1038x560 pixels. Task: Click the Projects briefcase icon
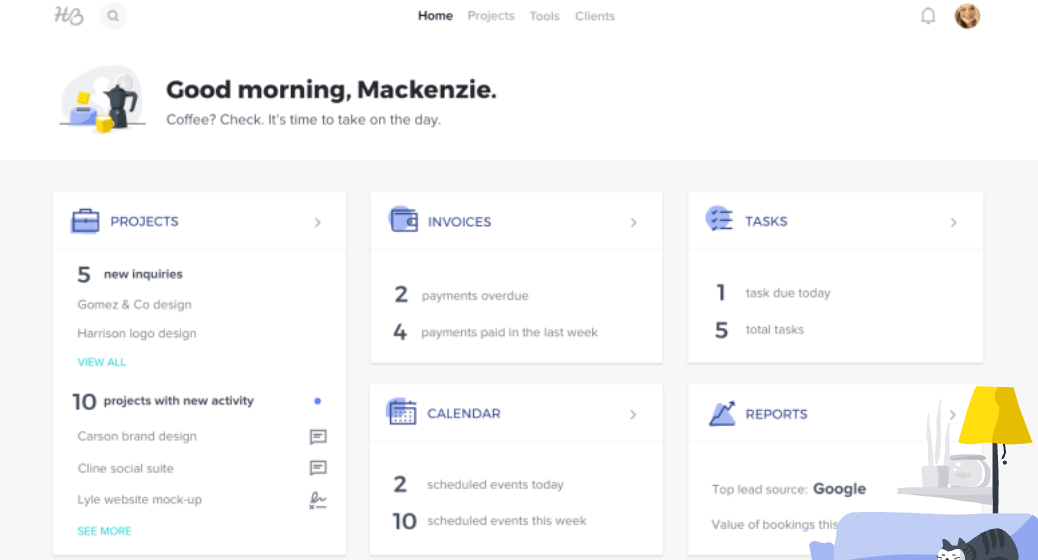[85, 221]
